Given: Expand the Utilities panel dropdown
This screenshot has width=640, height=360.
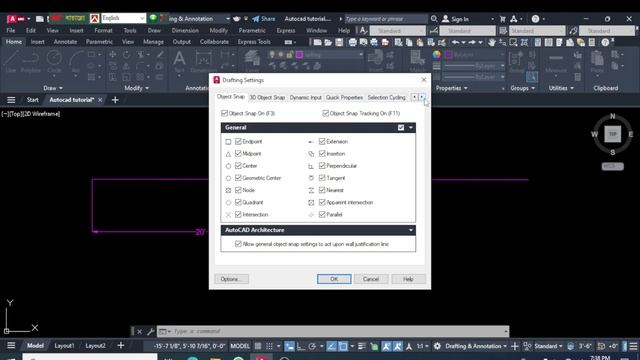Looking at the screenshot, I should 561,88.
